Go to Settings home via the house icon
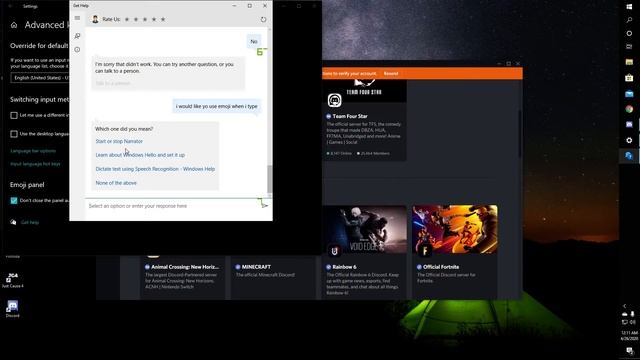The image size is (640, 360). (x=14, y=25)
